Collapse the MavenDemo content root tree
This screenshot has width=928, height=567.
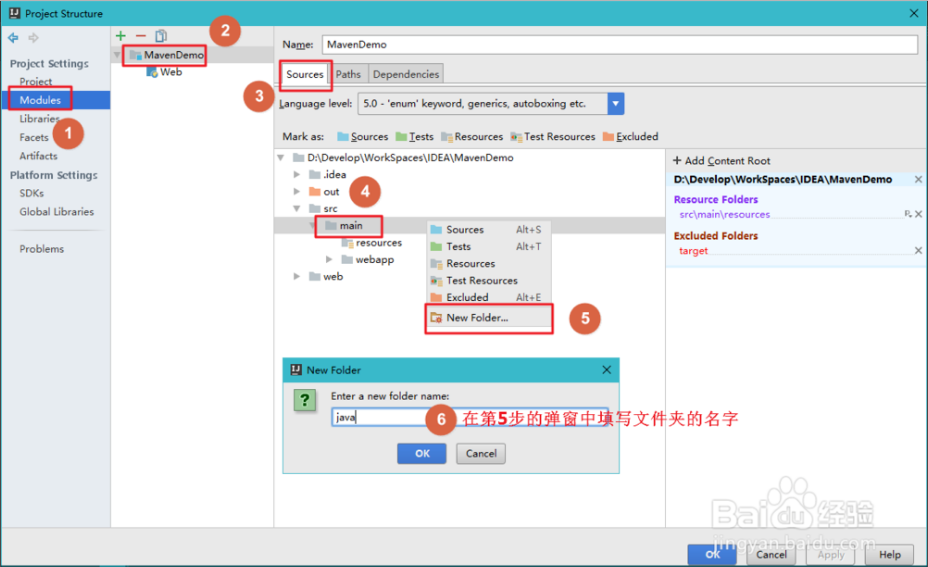coord(281,158)
